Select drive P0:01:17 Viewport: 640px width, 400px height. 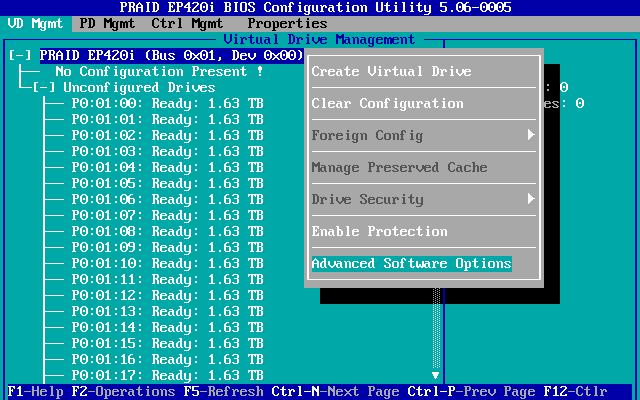point(167,376)
